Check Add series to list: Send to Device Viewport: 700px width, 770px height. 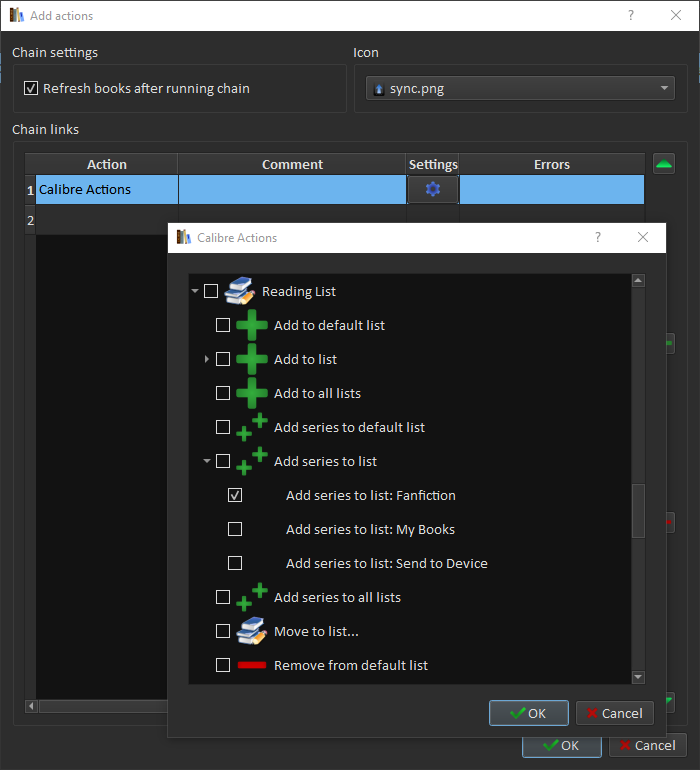click(x=235, y=563)
